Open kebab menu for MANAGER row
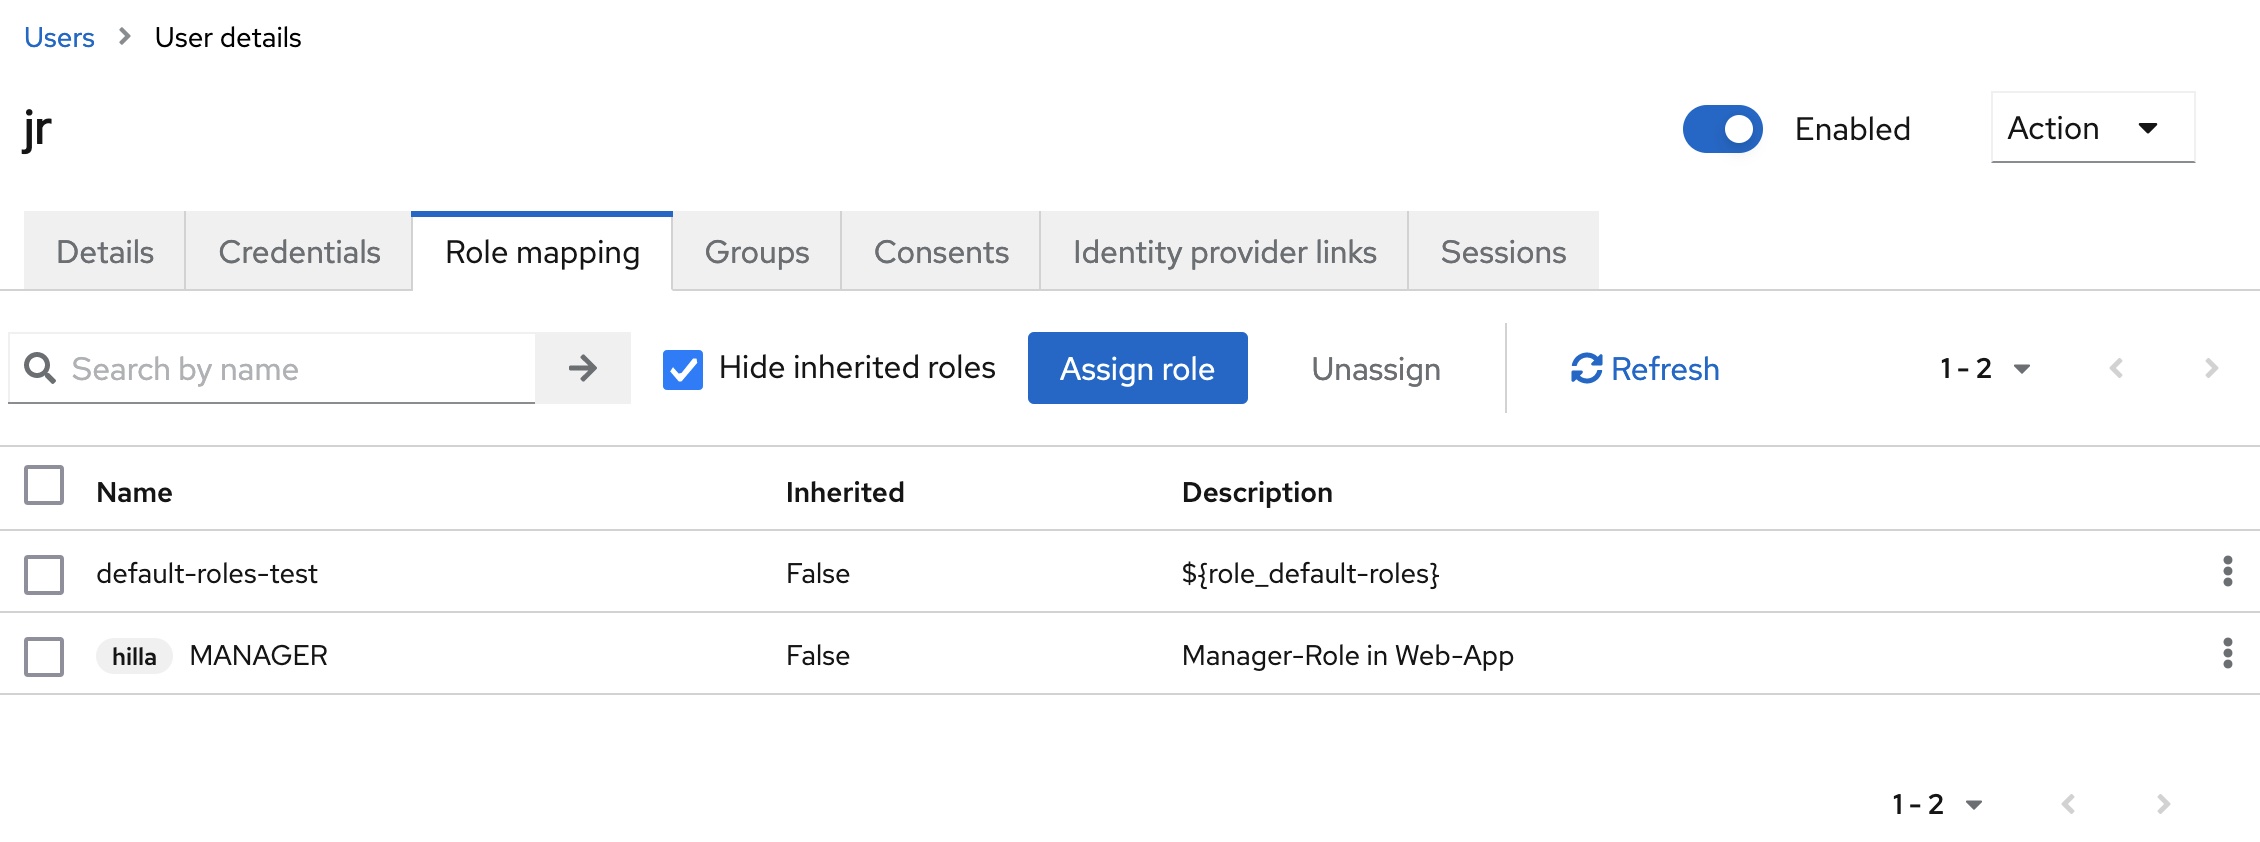This screenshot has height=842, width=2260. (x=2227, y=653)
